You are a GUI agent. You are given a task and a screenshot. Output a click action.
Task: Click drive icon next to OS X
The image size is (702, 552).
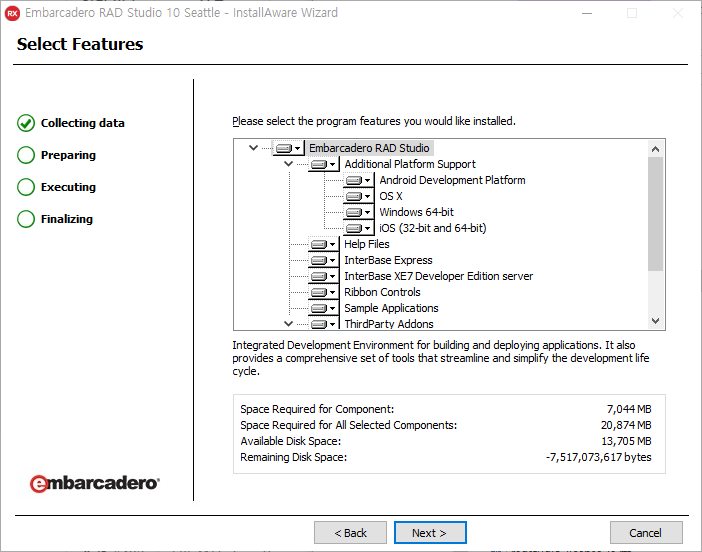(357, 197)
